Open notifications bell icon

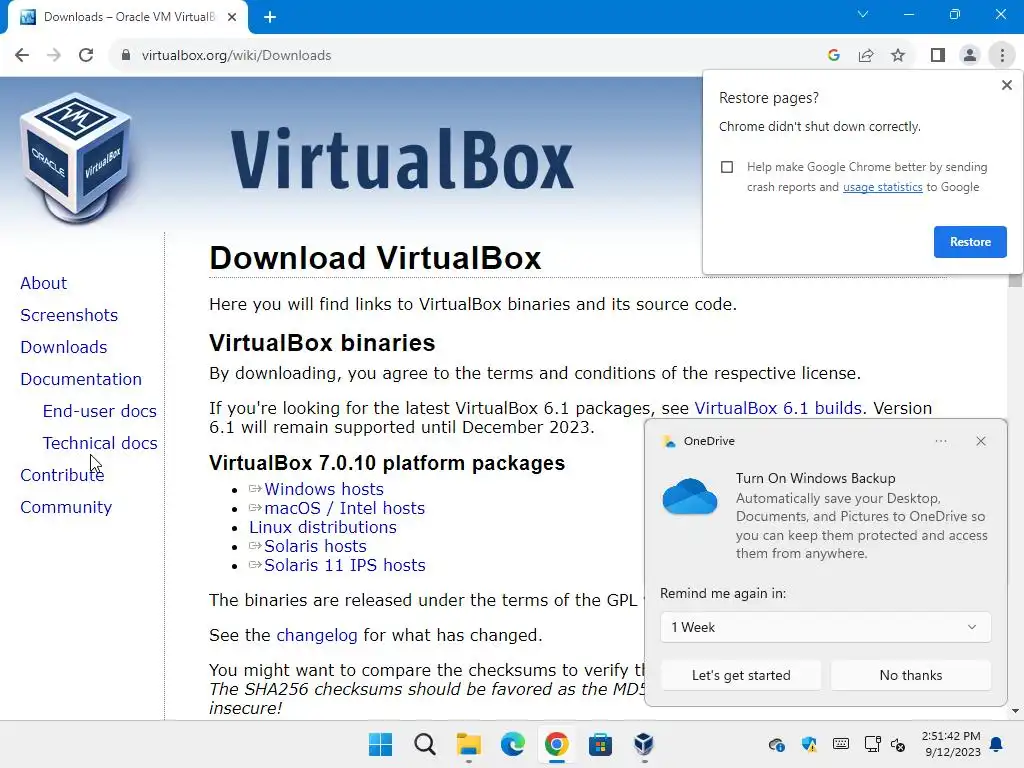point(997,744)
